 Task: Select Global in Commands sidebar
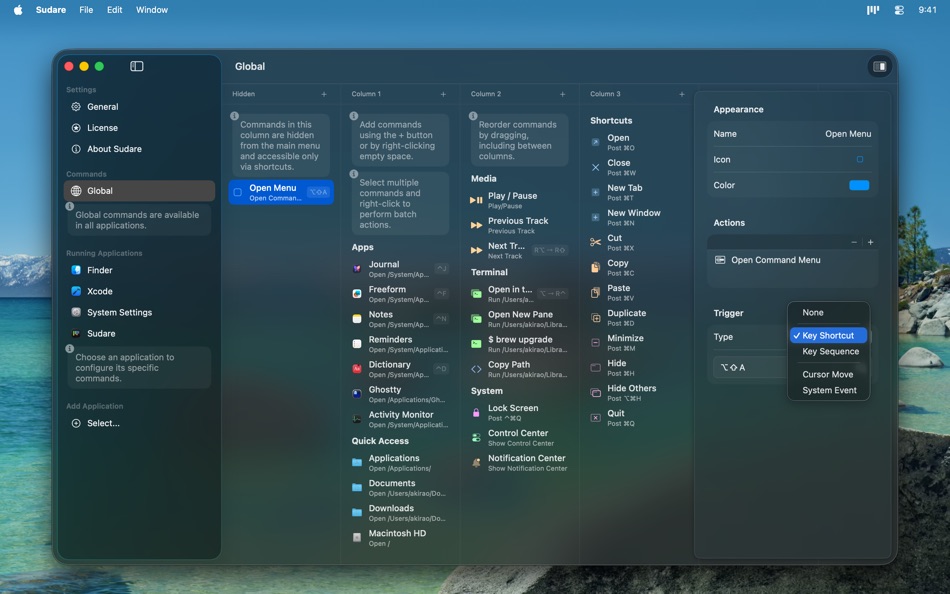(139, 191)
